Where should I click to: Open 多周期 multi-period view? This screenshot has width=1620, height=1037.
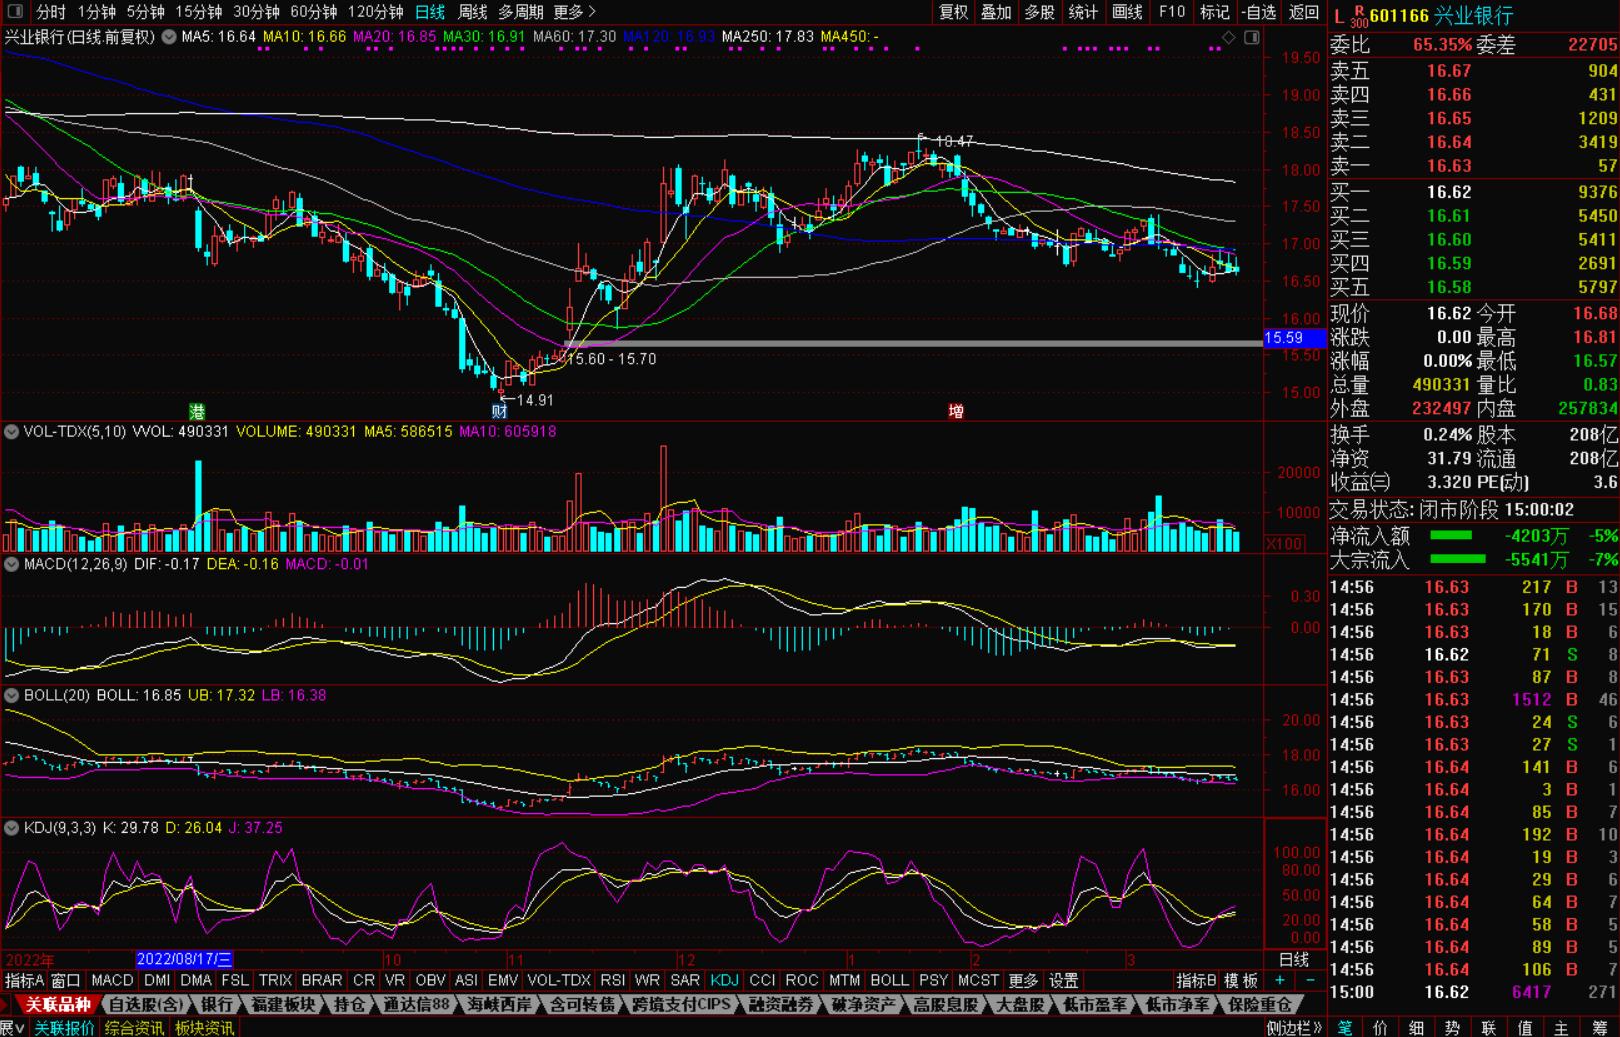[521, 12]
